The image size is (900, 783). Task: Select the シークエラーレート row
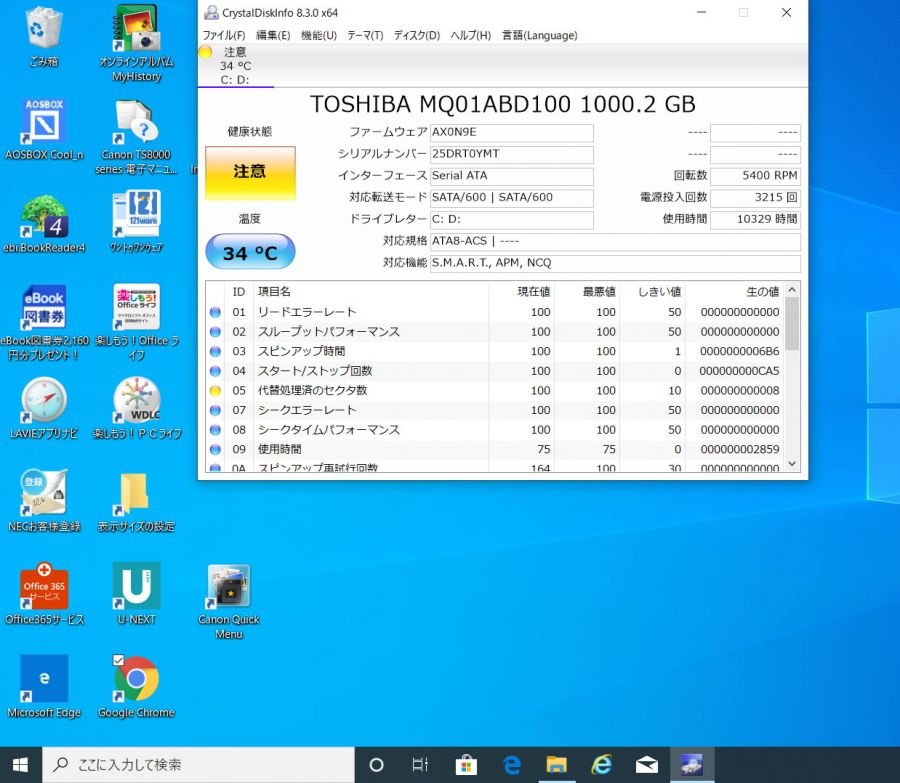495,410
